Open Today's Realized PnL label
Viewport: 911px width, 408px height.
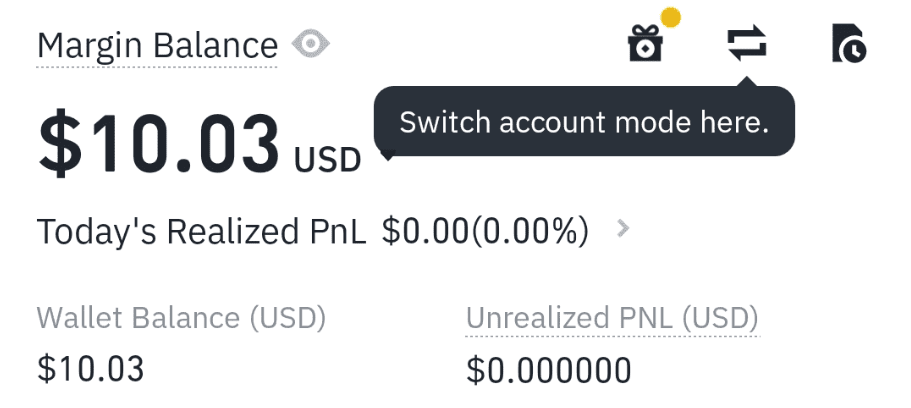[x=204, y=231]
